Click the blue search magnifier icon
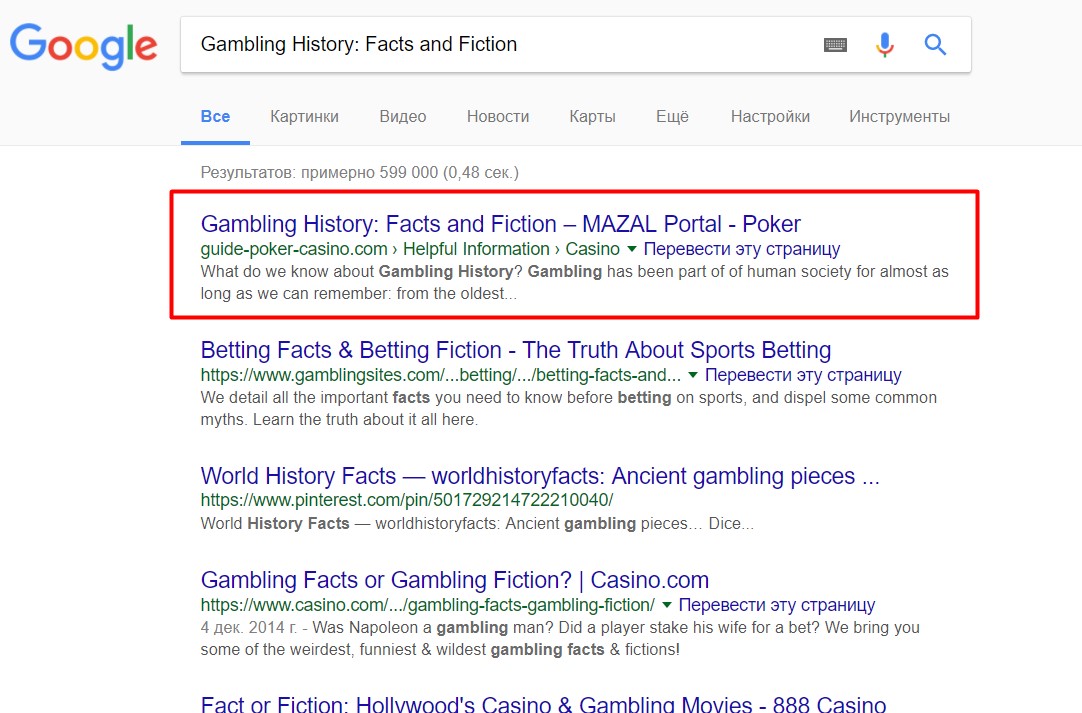Viewport: 1082px width, 713px height. (935, 45)
